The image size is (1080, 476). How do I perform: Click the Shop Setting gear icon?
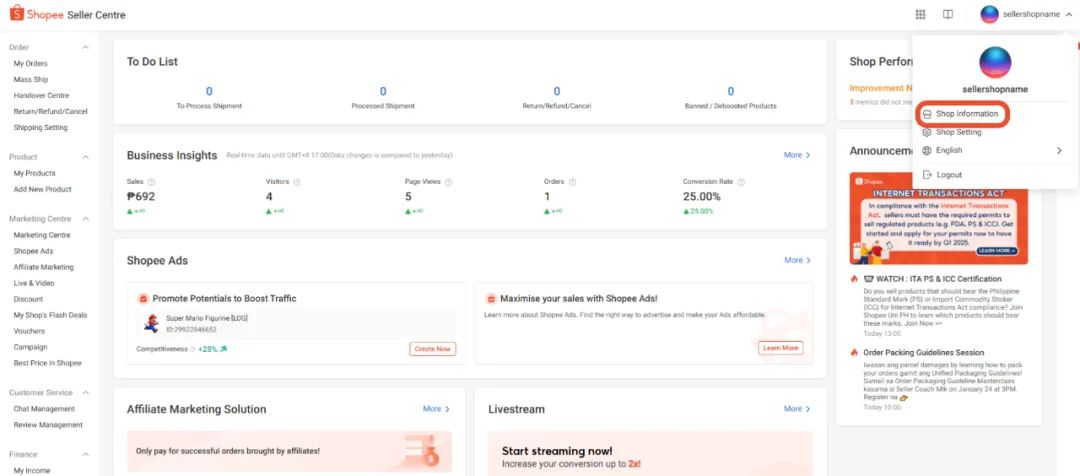(927, 132)
